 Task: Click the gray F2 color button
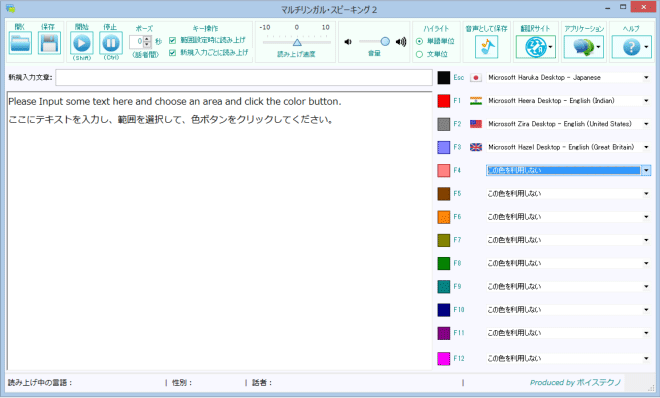[444, 124]
